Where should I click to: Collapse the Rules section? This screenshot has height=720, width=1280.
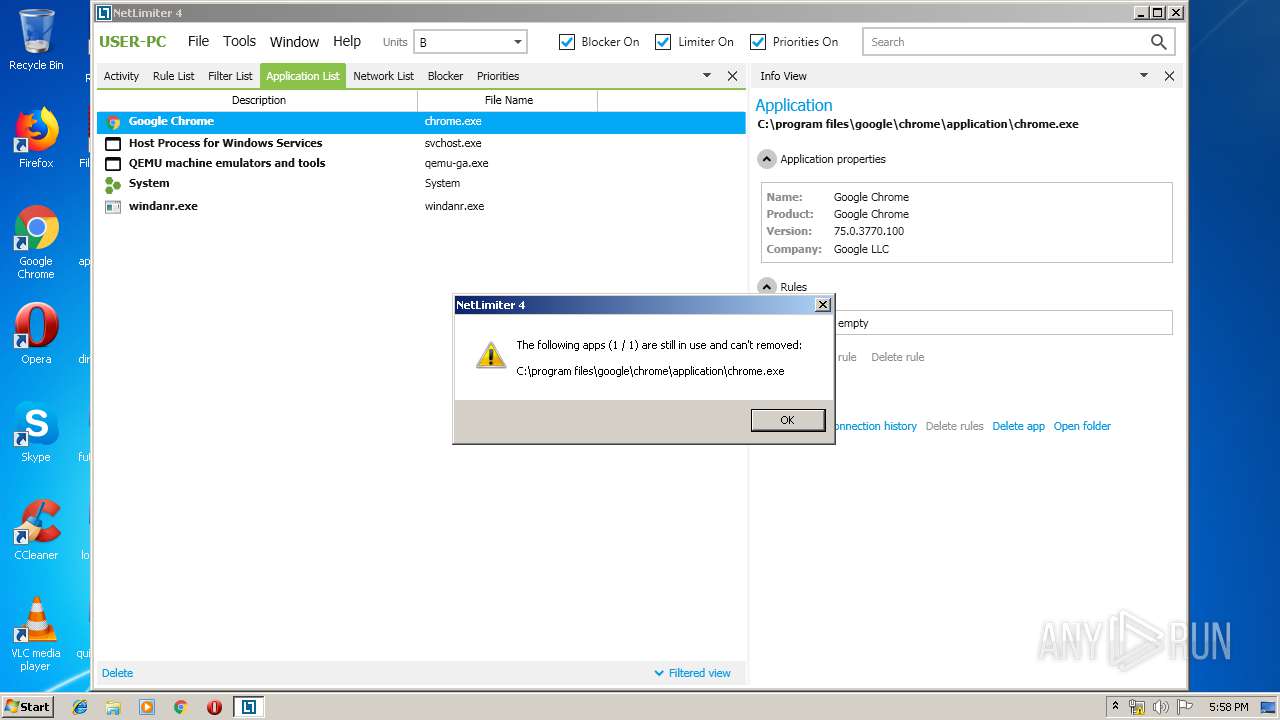(767, 287)
